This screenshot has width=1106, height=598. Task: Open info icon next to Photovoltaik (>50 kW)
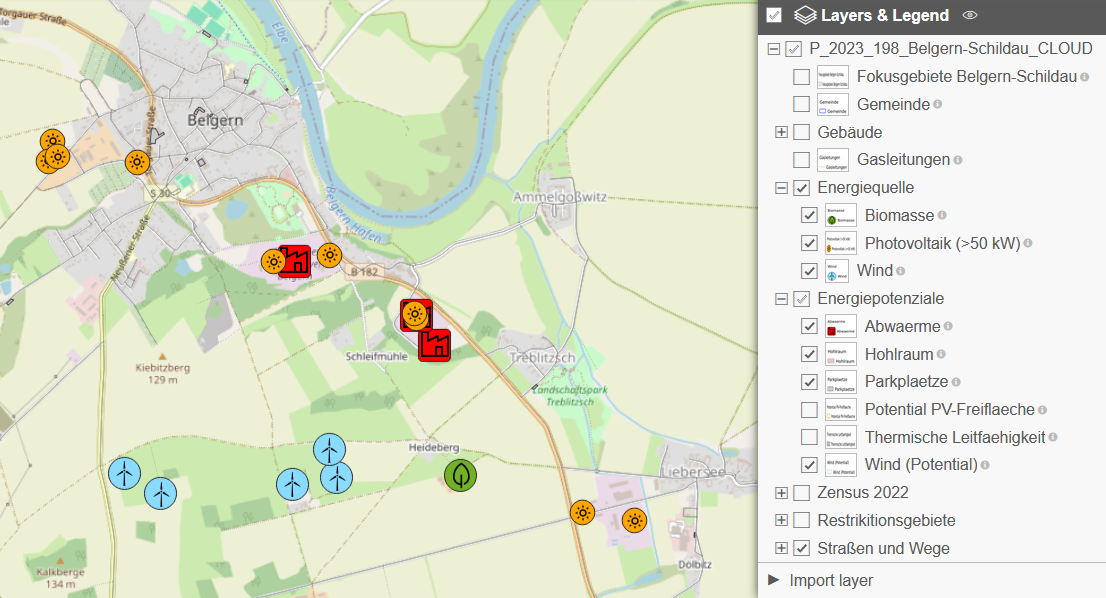[x=1028, y=243]
